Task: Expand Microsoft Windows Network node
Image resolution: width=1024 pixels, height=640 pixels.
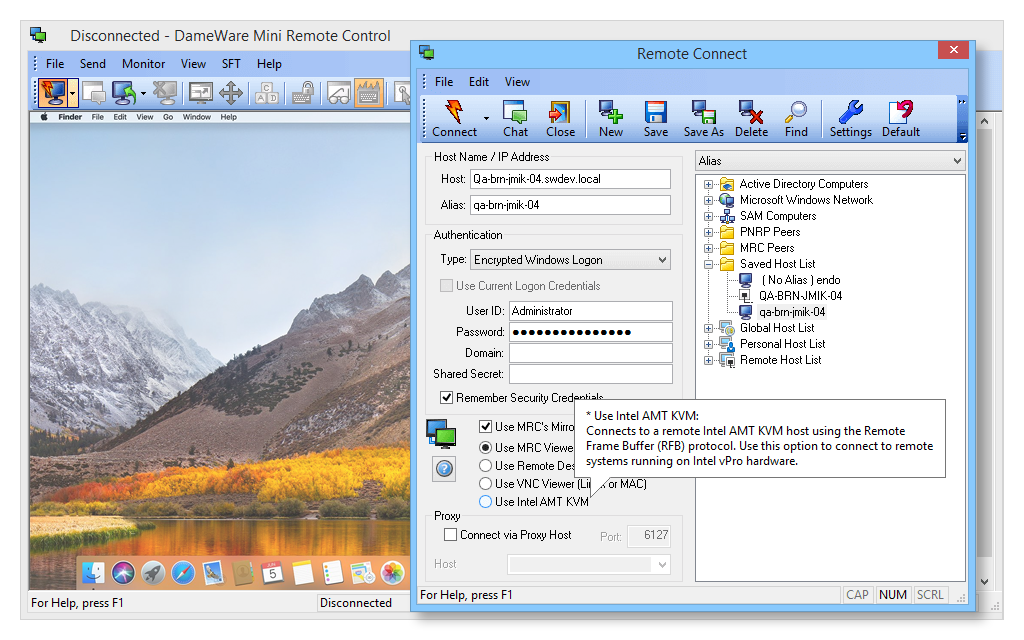Action: (x=708, y=200)
